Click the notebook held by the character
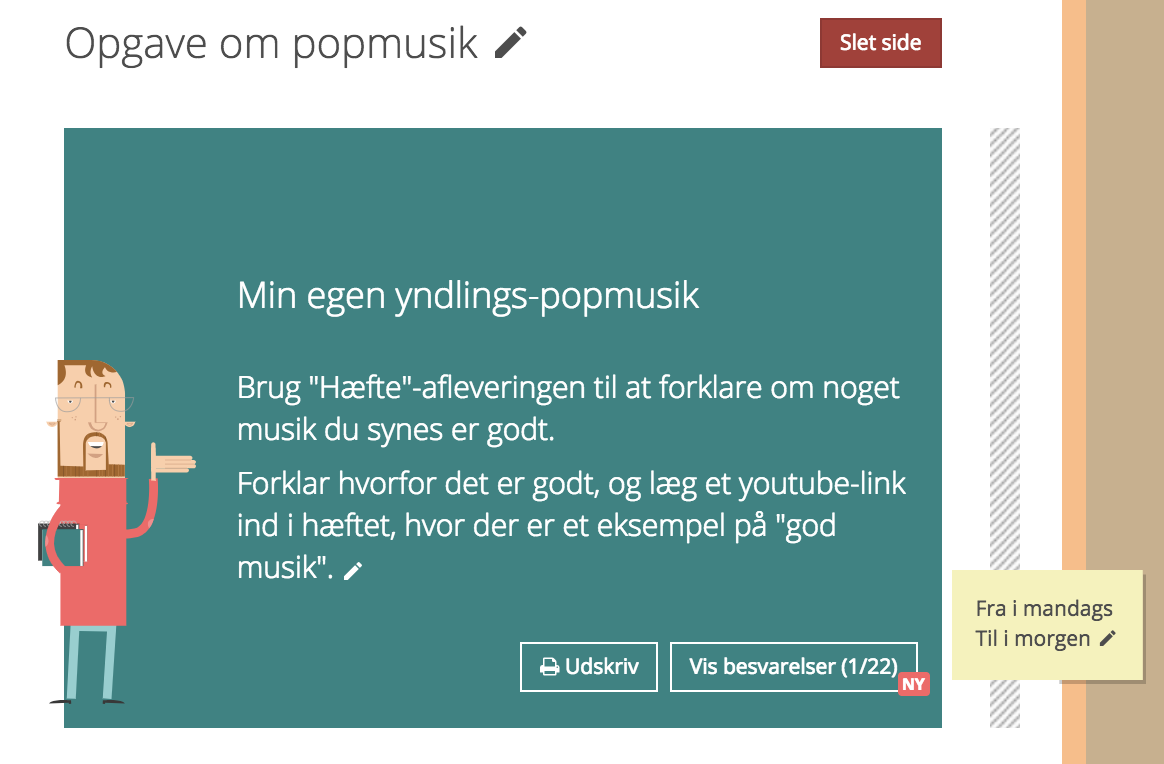The width and height of the screenshot is (1164, 764). pos(59,543)
